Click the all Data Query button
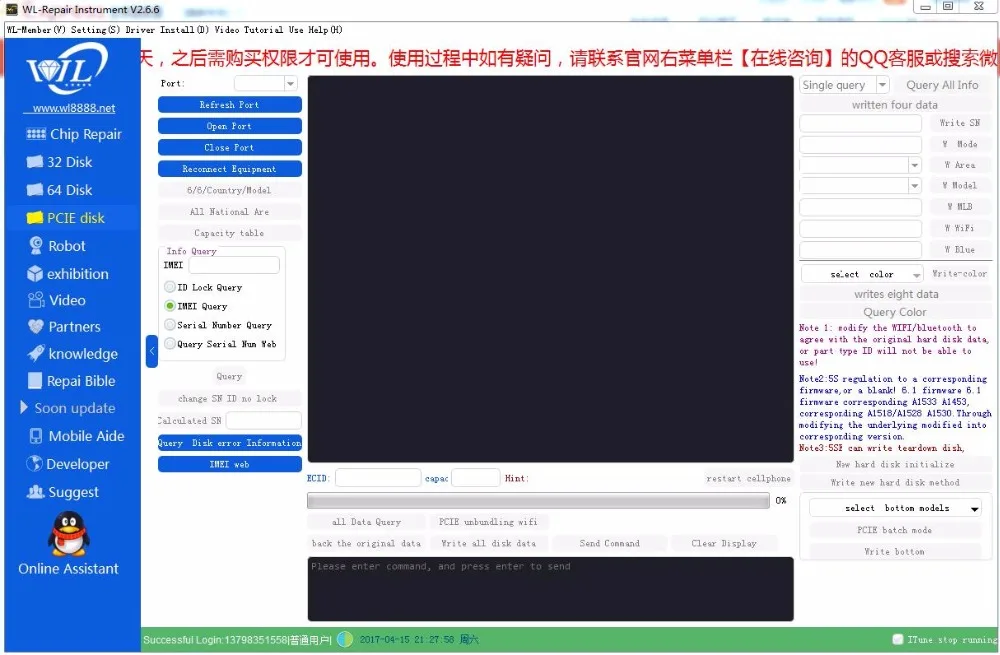This screenshot has height=655, width=1000. coord(366,522)
